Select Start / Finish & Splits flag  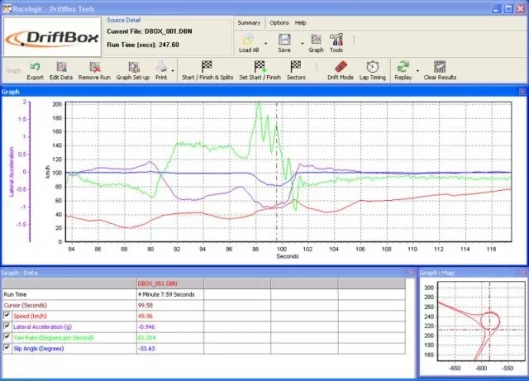(207, 67)
